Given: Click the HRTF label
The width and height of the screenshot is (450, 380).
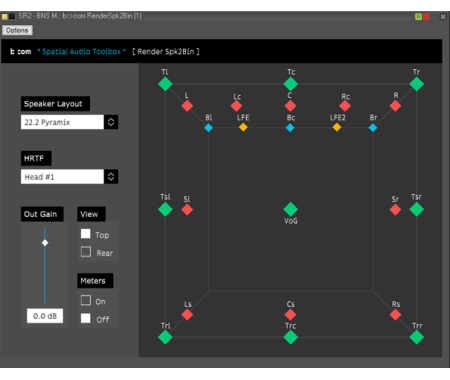Looking at the screenshot, I should click(36, 158).
